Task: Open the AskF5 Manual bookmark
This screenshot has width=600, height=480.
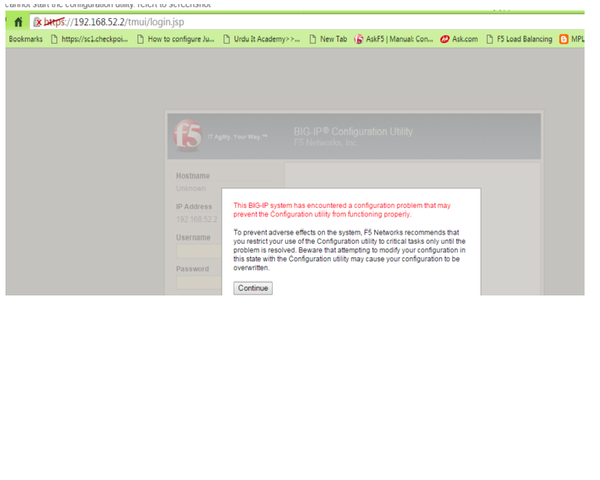Action: coord(394,39)
